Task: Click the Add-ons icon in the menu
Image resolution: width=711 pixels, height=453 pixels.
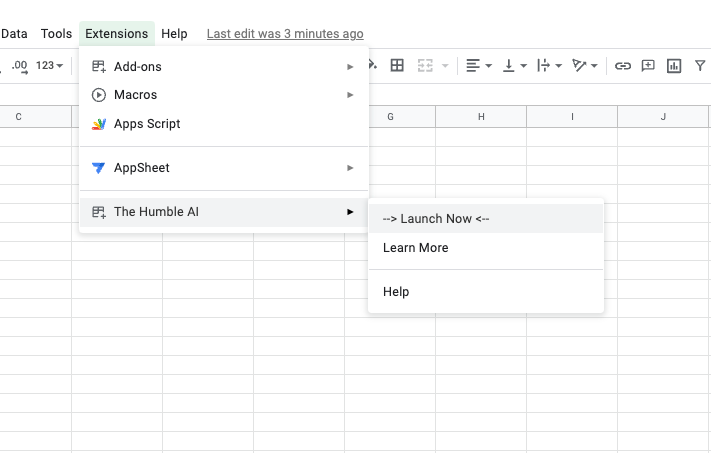Action: point(99,67)
